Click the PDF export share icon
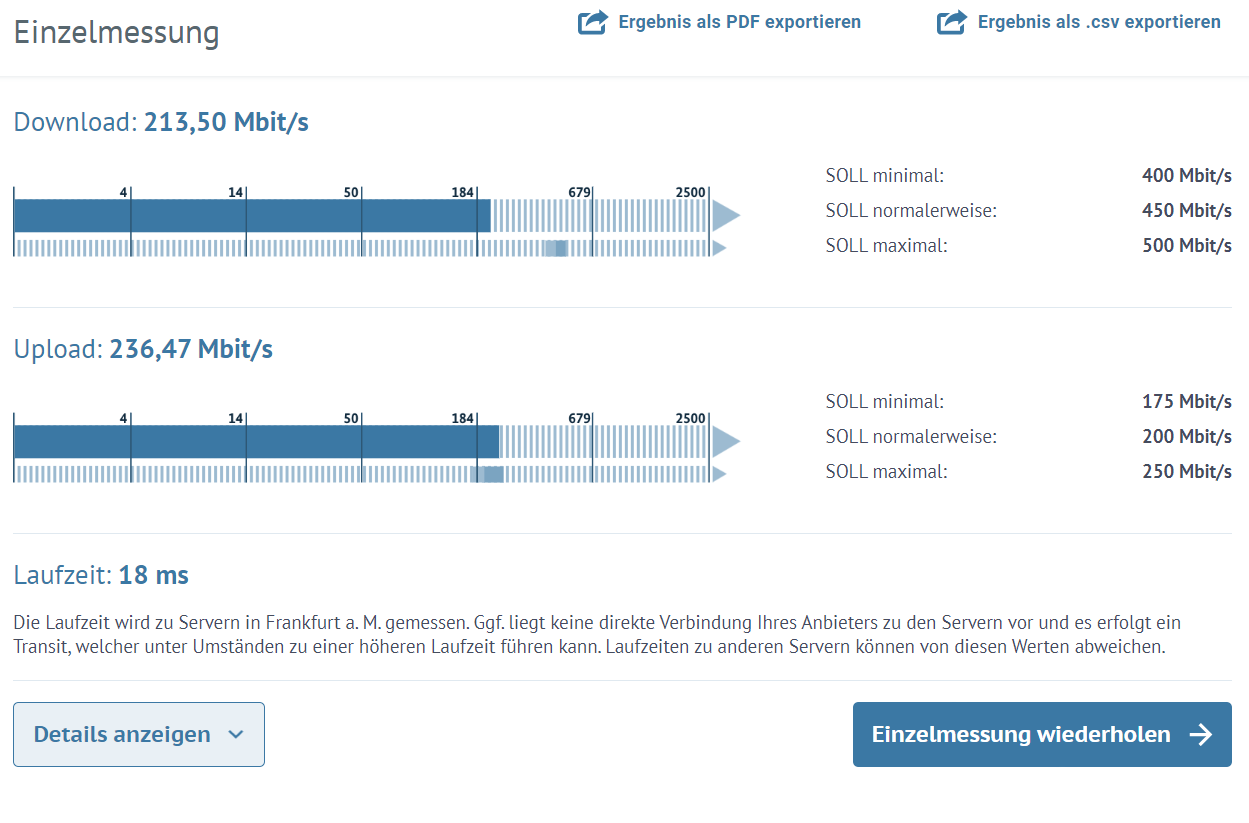Screen dimensions: 1249x823 pos(593,22)
